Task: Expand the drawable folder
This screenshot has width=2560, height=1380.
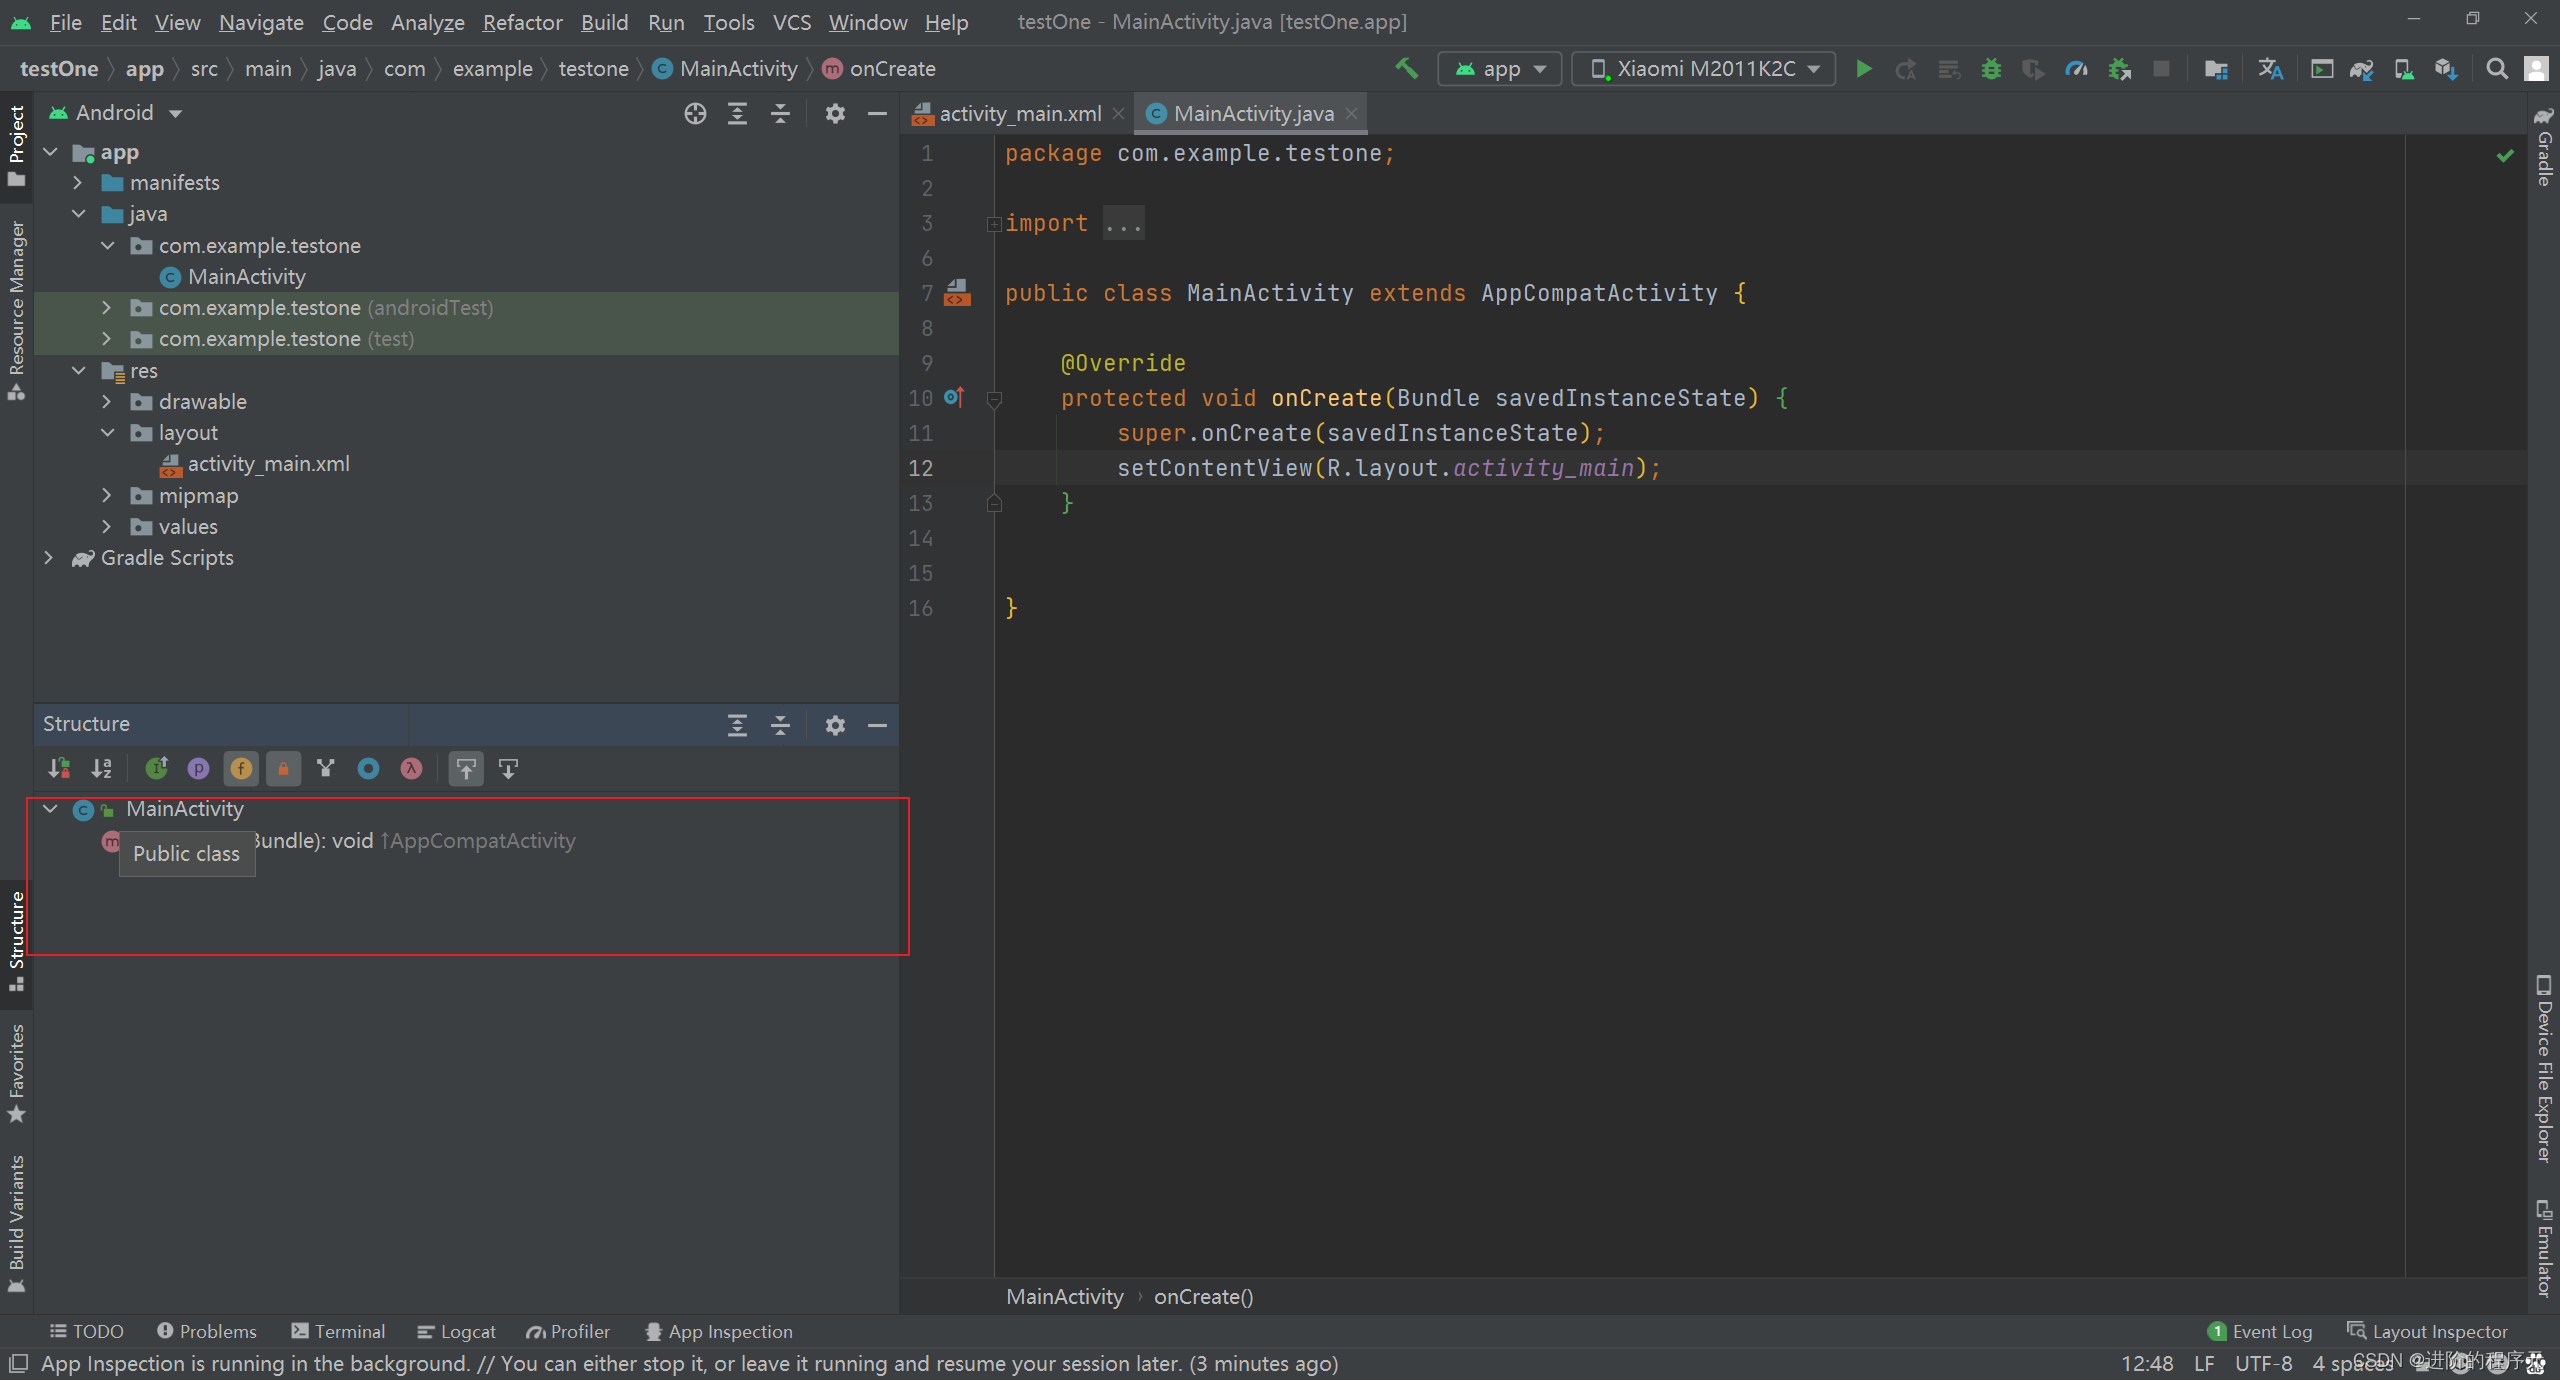Action: coord(106,402)
